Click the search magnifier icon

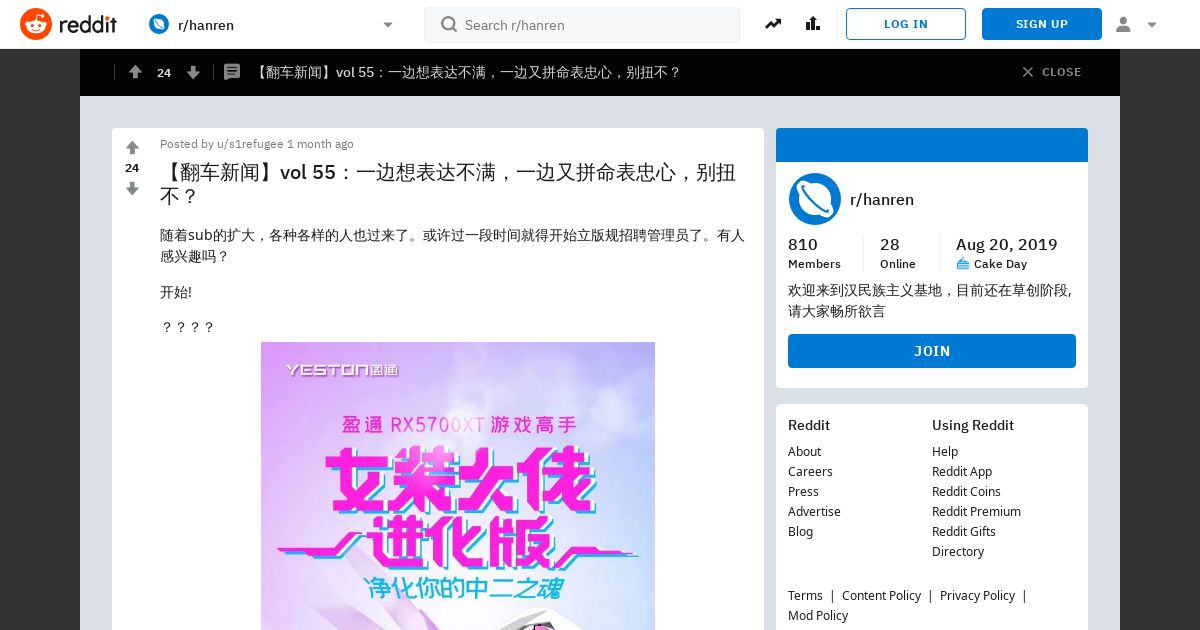449,24
